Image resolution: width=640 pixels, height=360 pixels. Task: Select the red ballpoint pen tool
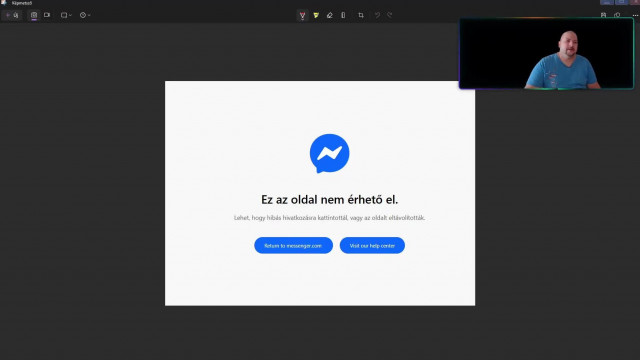pos(302,16)
